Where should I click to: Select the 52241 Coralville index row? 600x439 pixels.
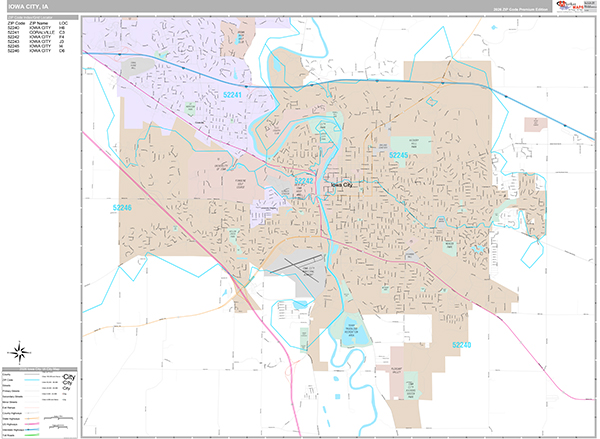40,31
